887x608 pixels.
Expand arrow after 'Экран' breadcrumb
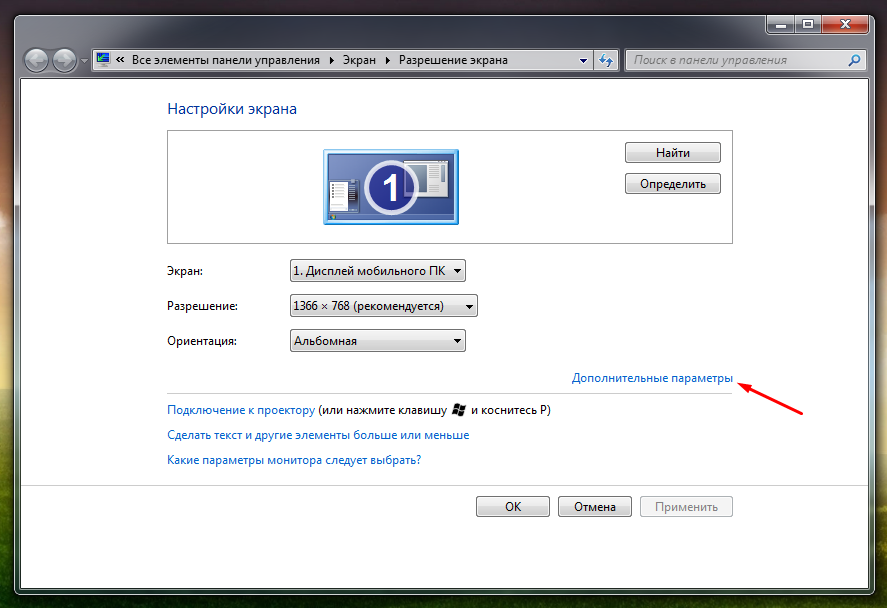[x=387, y=60]
